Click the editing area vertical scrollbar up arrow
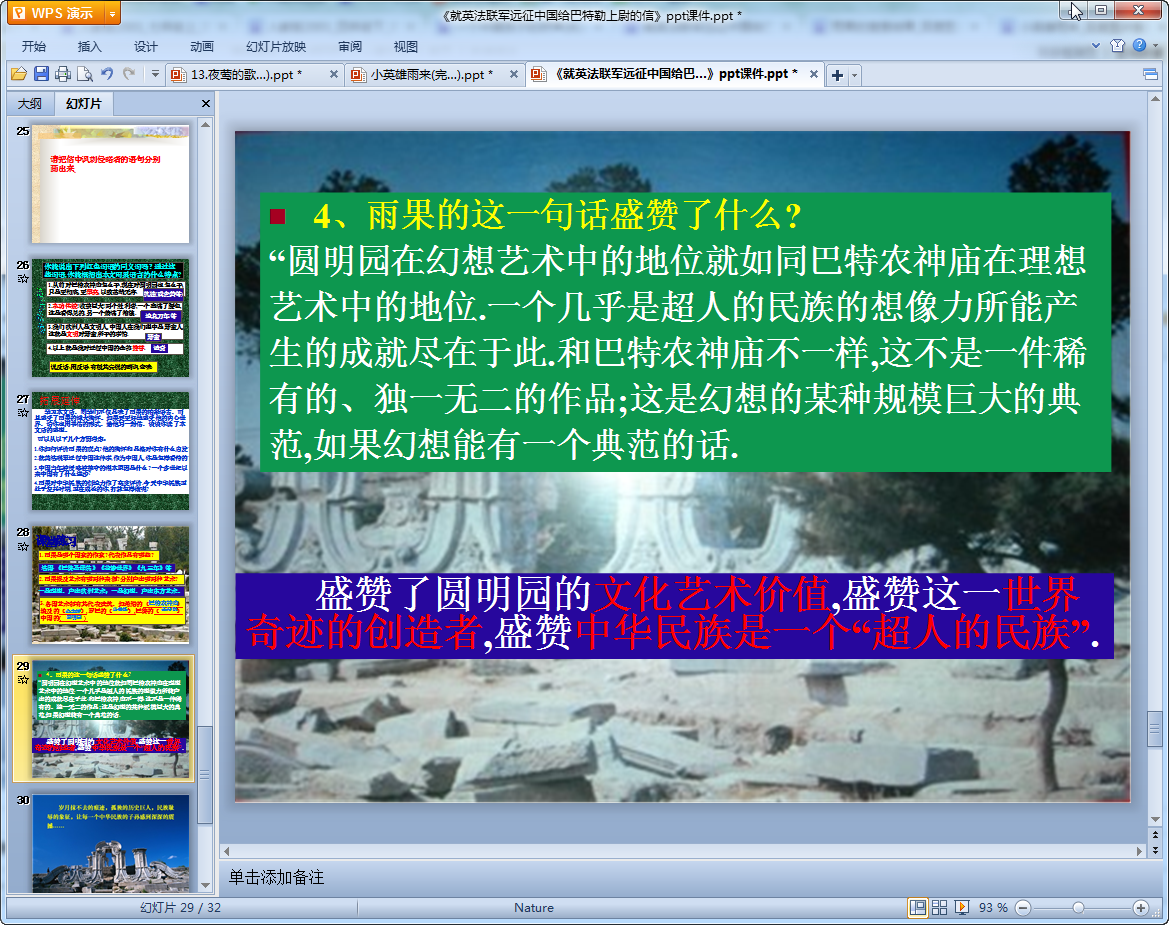 pyautogui.click(x=1155, y=98)
